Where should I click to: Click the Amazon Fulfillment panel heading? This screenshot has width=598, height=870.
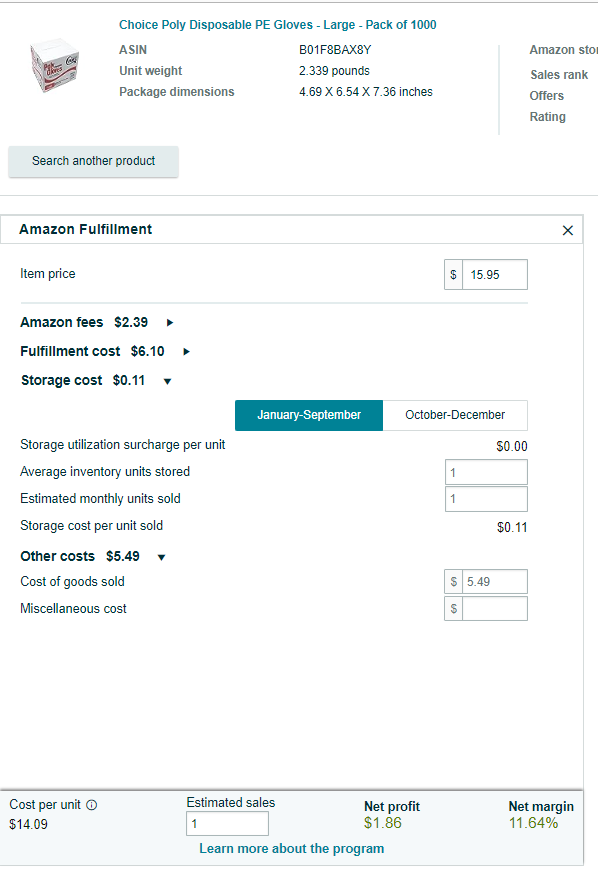(x=85, y=229)
